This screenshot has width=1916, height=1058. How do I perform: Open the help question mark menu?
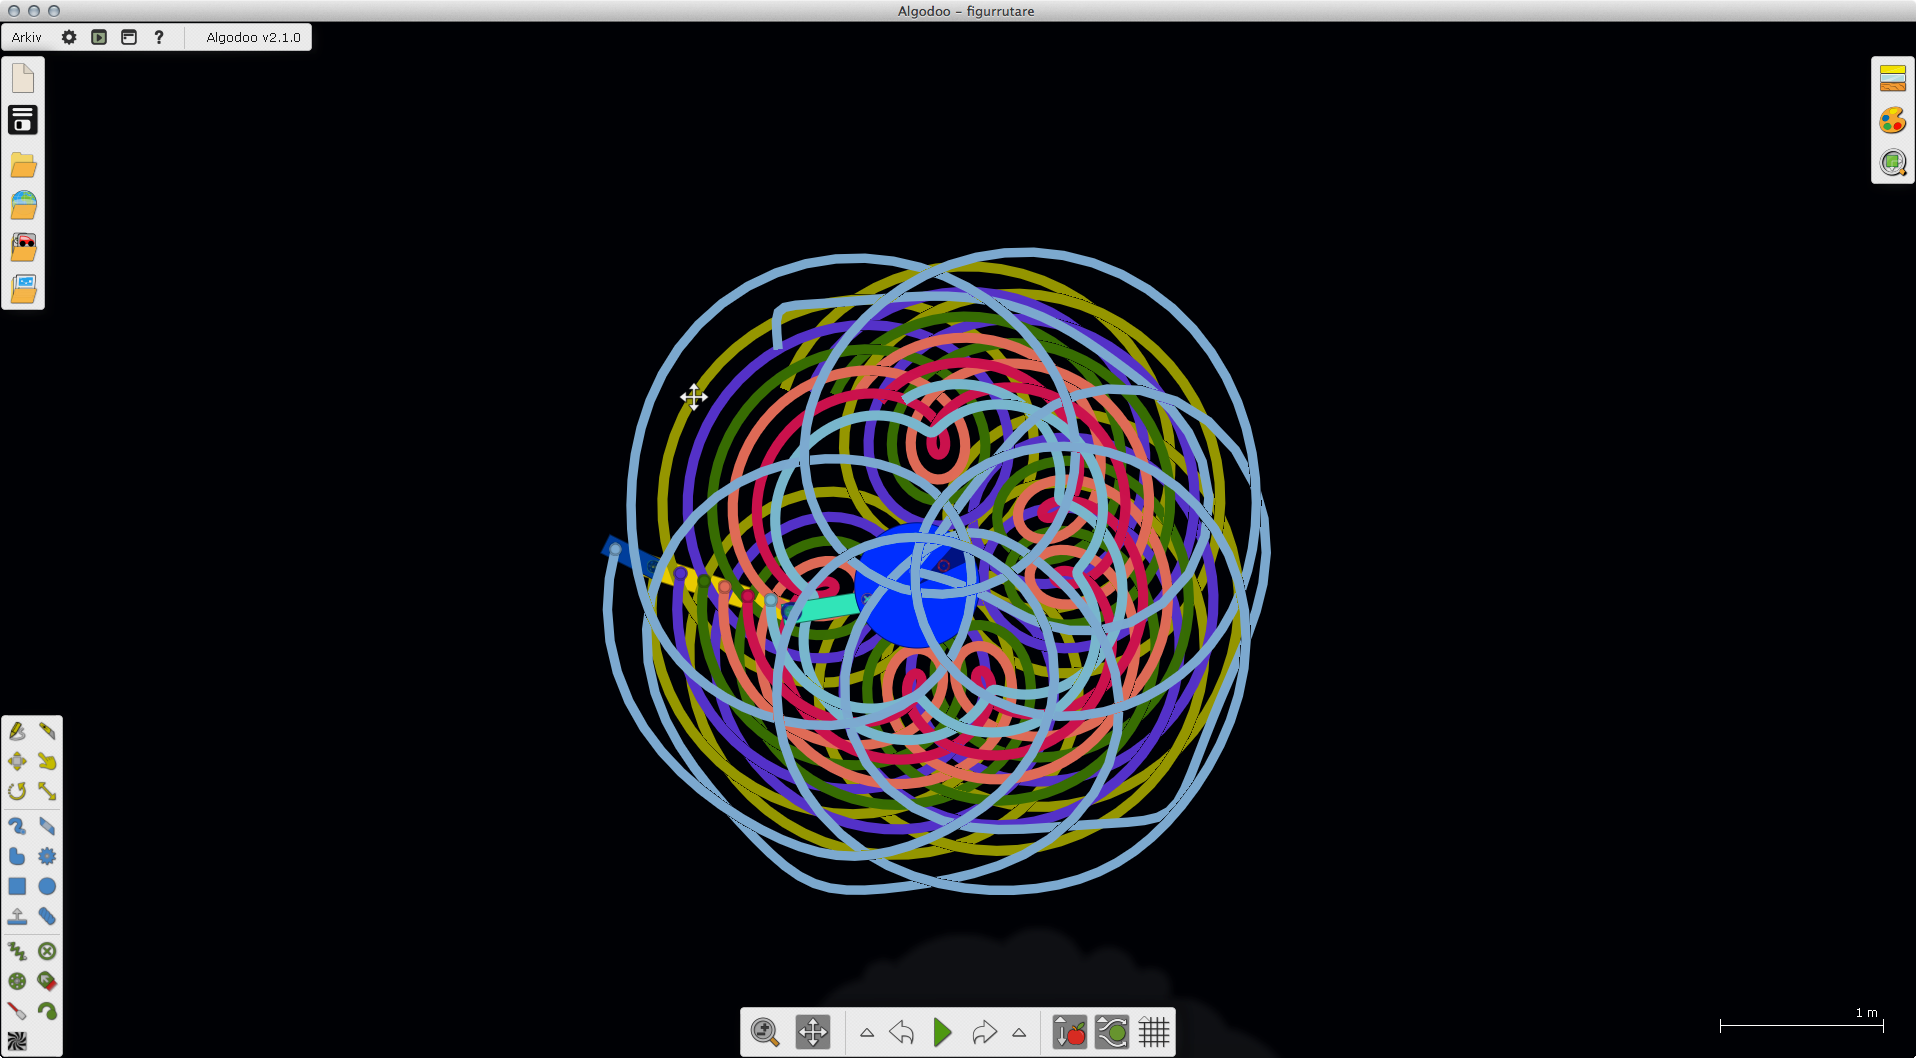point(159,37)
